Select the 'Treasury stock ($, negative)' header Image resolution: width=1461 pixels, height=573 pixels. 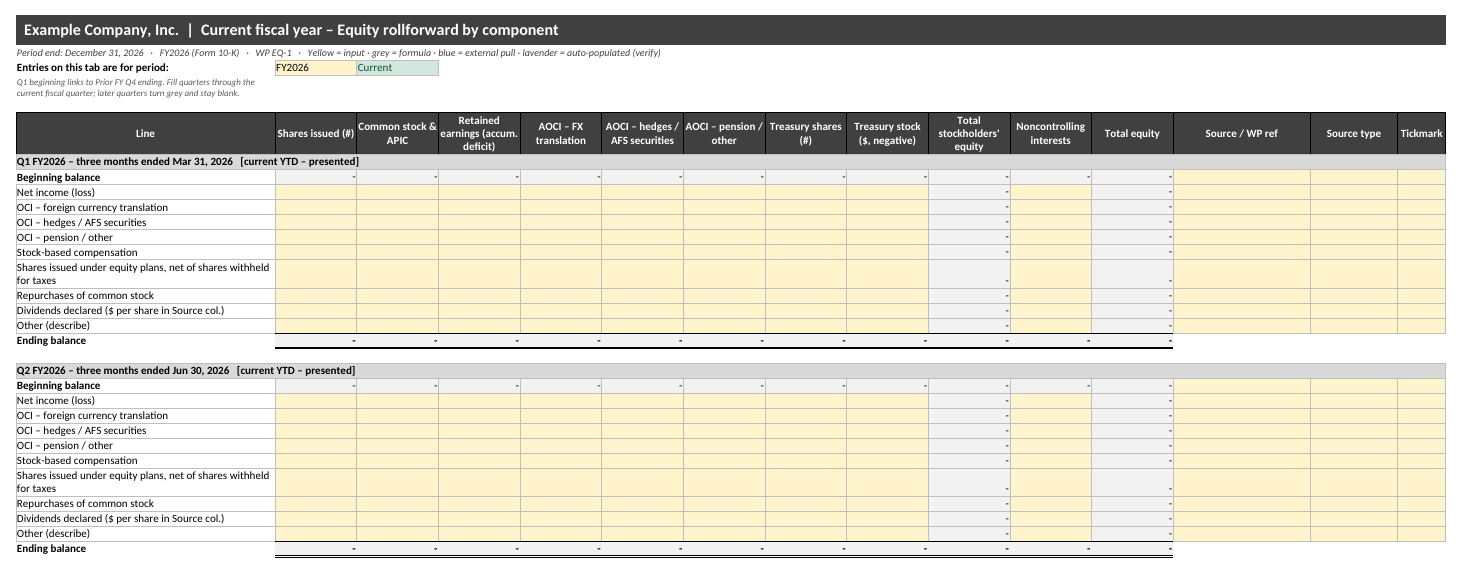[x=888, y=134]
